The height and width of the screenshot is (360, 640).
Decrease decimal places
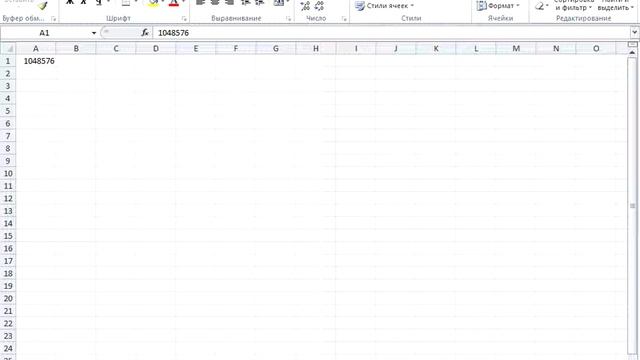tap(319, 6)
